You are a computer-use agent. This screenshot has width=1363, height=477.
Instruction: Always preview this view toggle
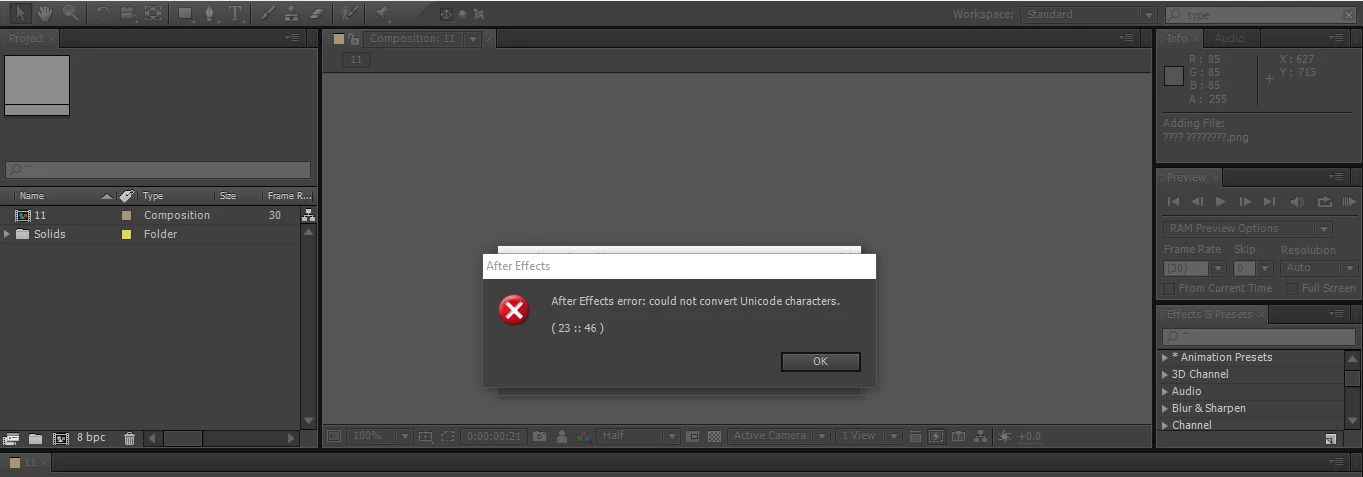point(334,436)
